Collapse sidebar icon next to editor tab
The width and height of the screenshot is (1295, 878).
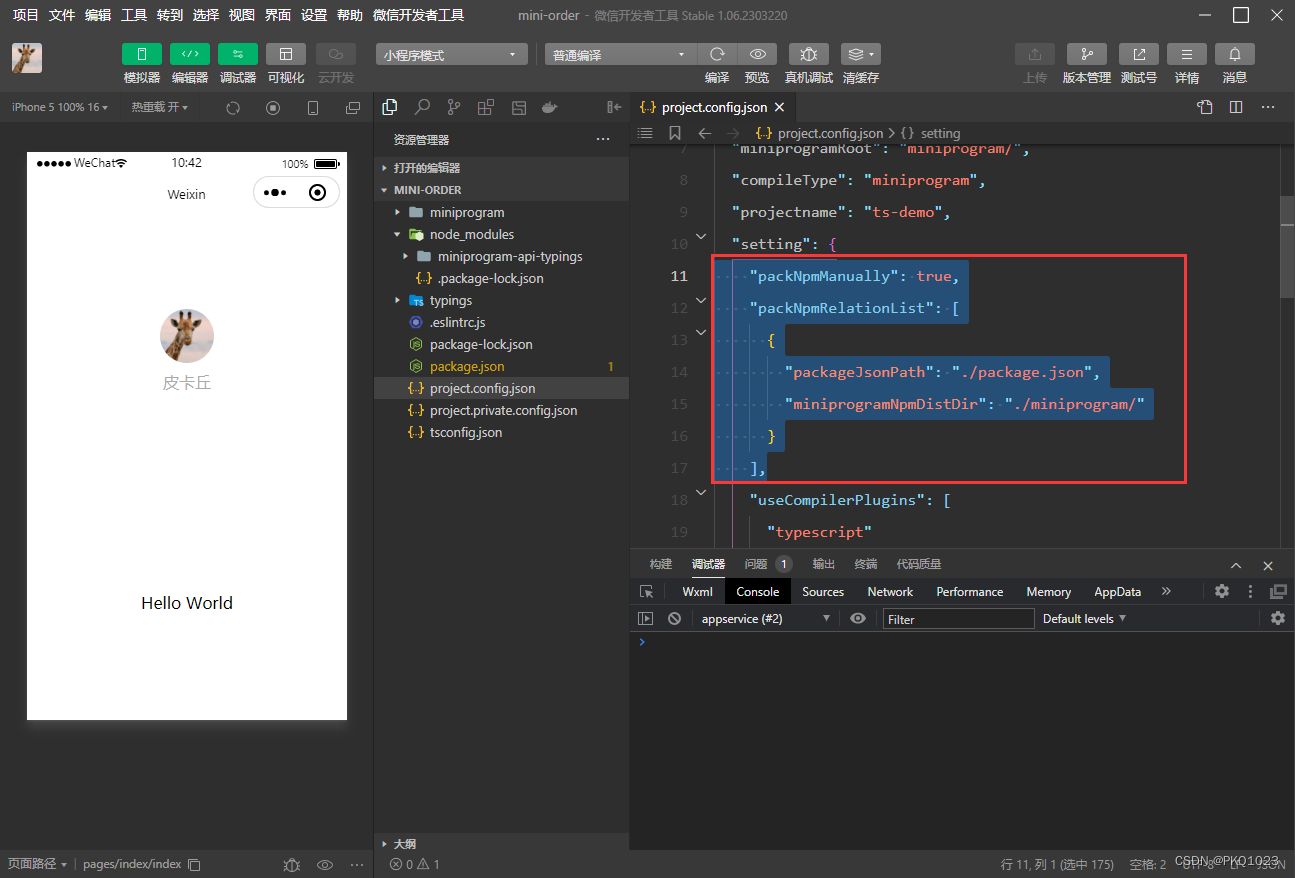[x=614, y=107]
